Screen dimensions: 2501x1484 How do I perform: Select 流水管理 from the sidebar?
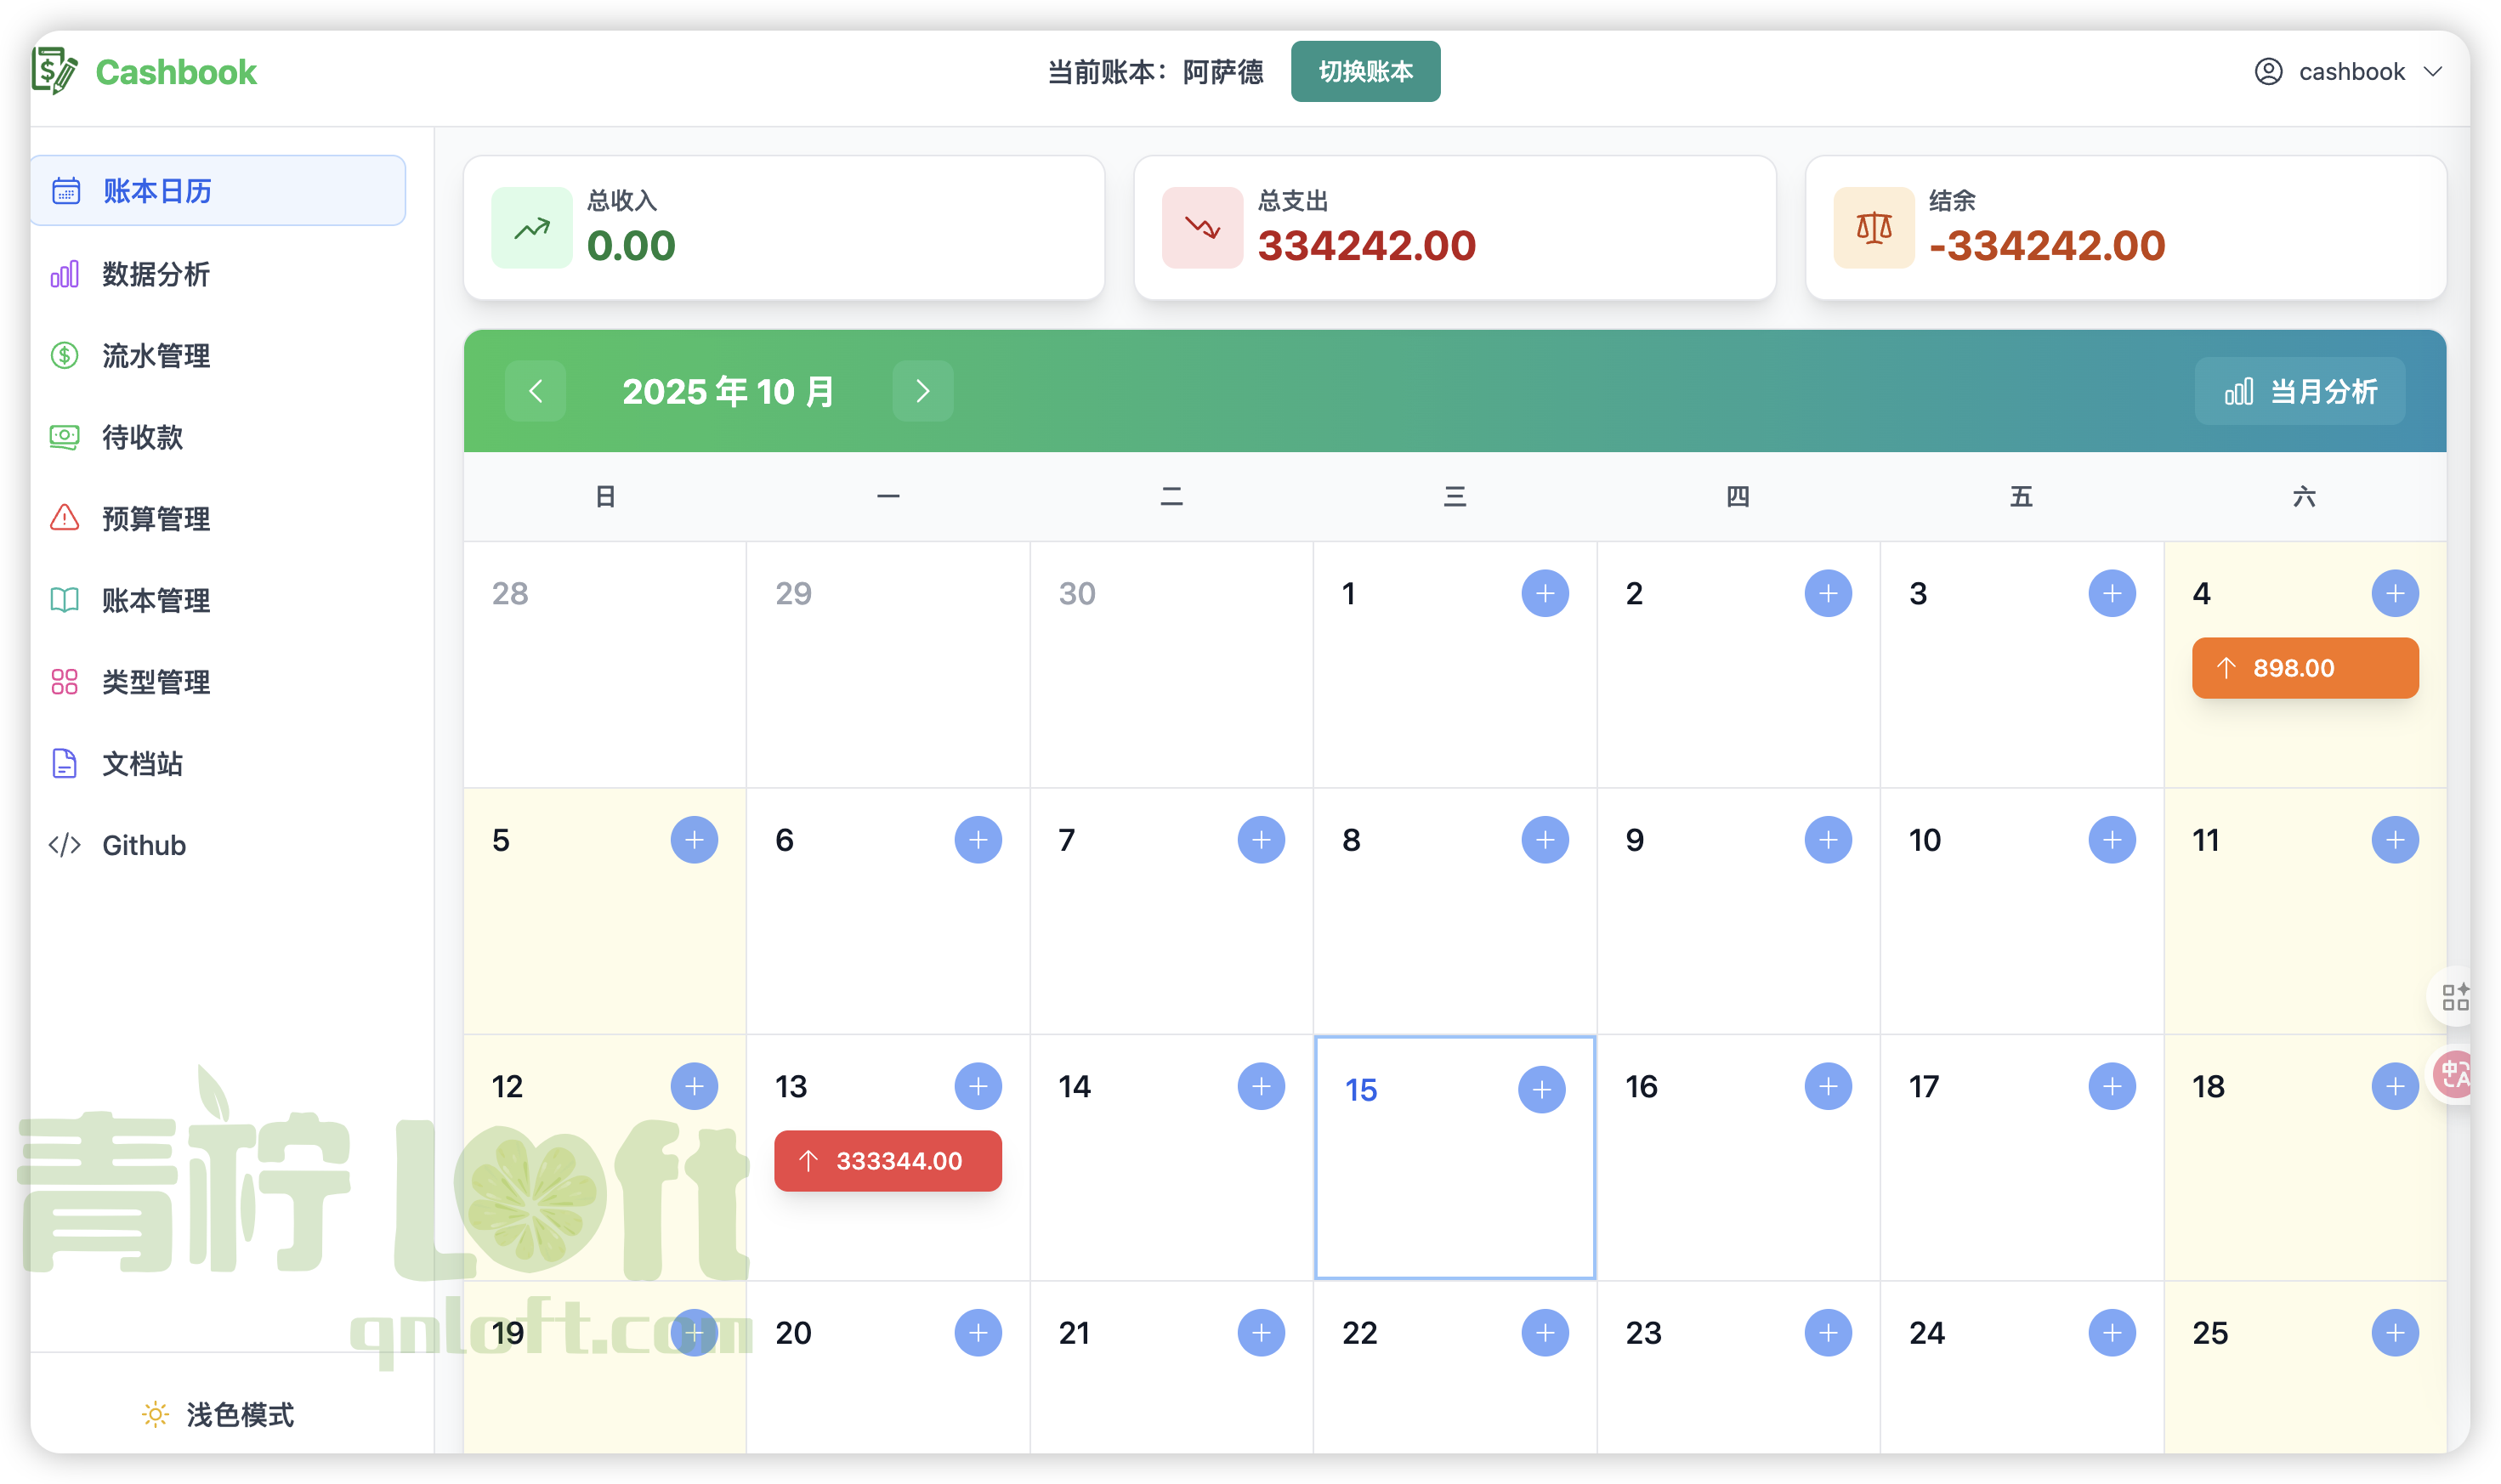tap(155, 356)
